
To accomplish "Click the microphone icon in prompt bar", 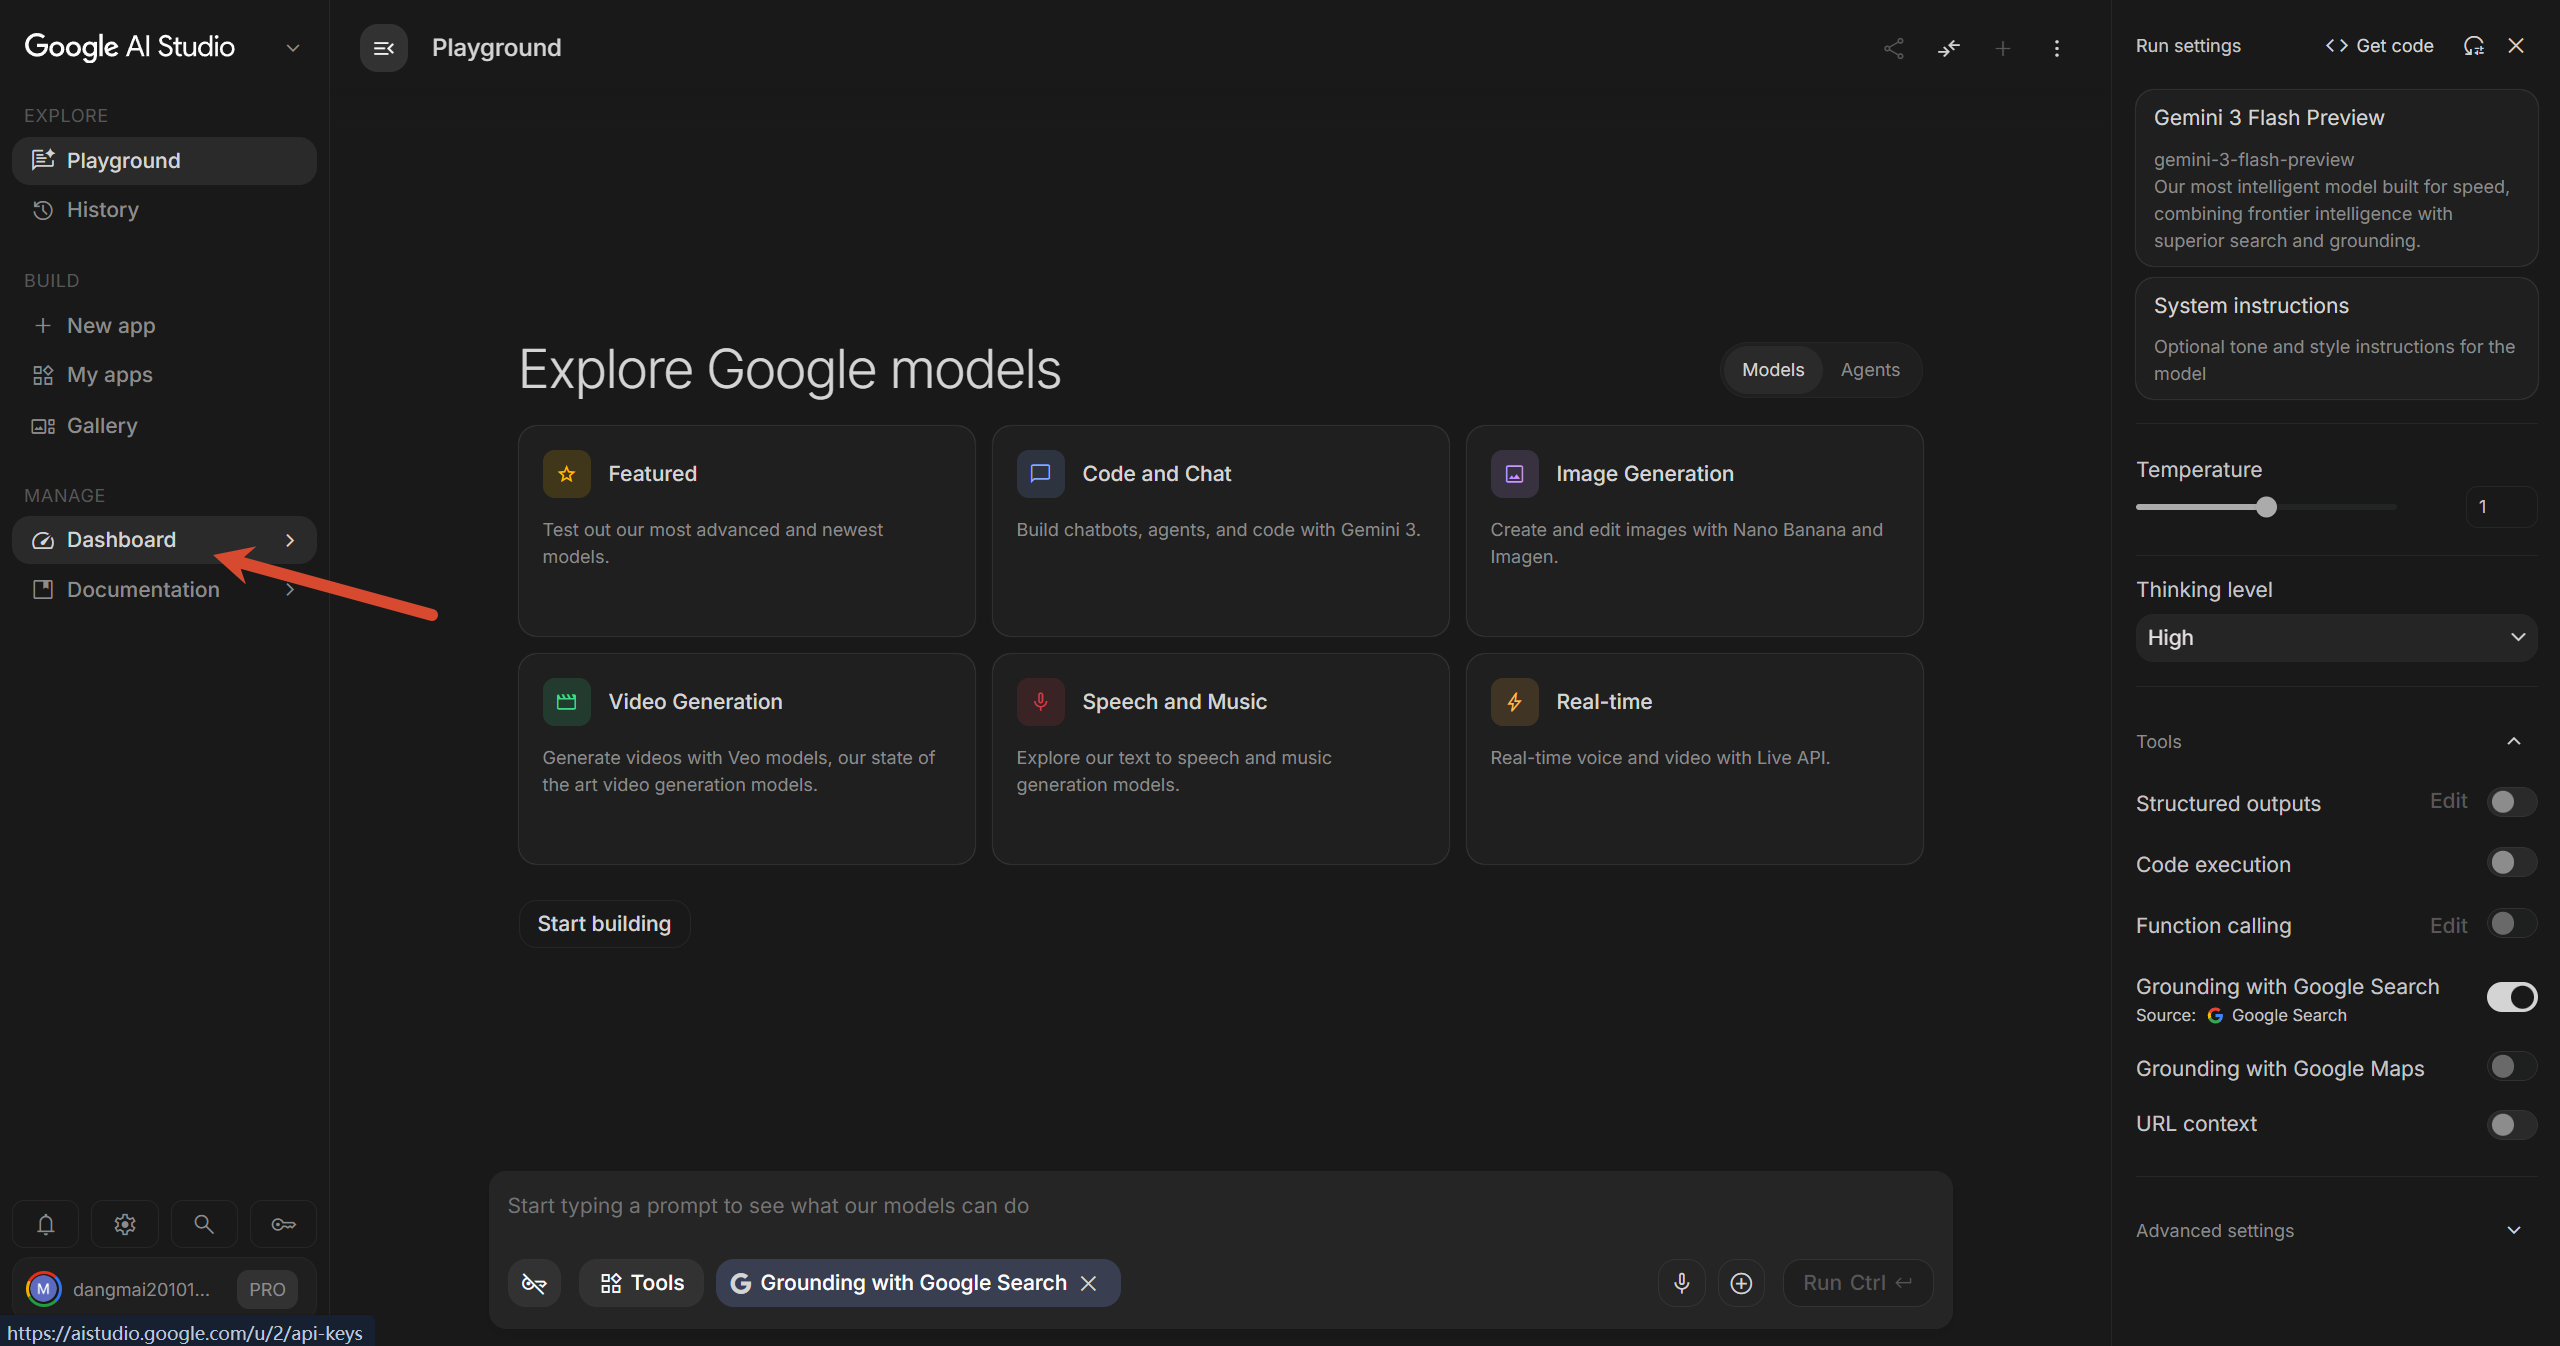I will point(1682,1283).
